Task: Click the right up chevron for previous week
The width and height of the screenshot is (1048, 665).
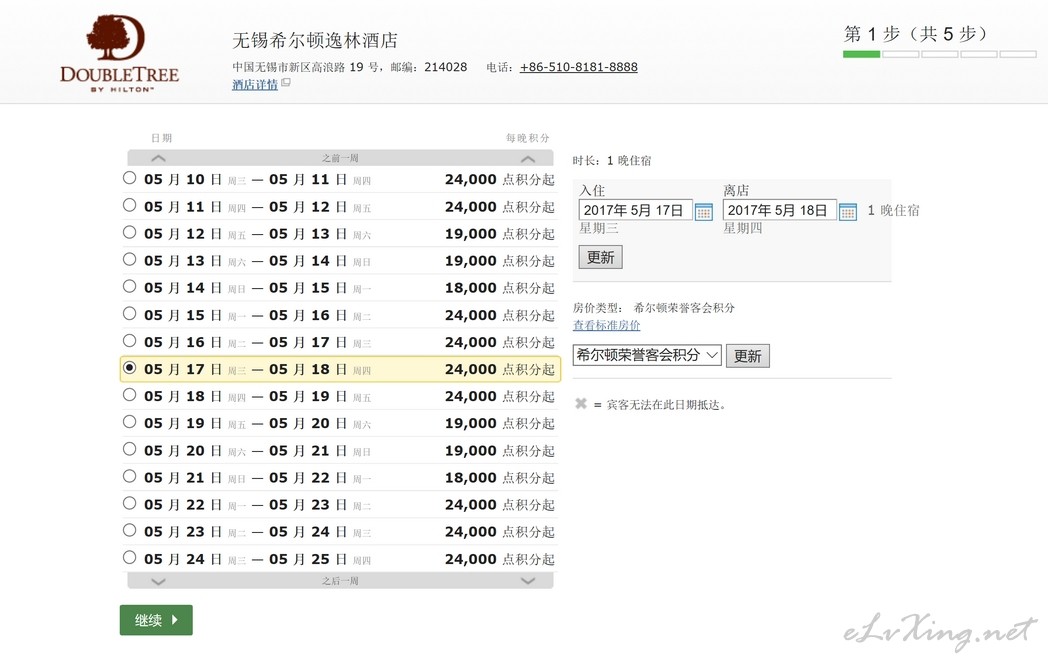Action: click(528, 158)
